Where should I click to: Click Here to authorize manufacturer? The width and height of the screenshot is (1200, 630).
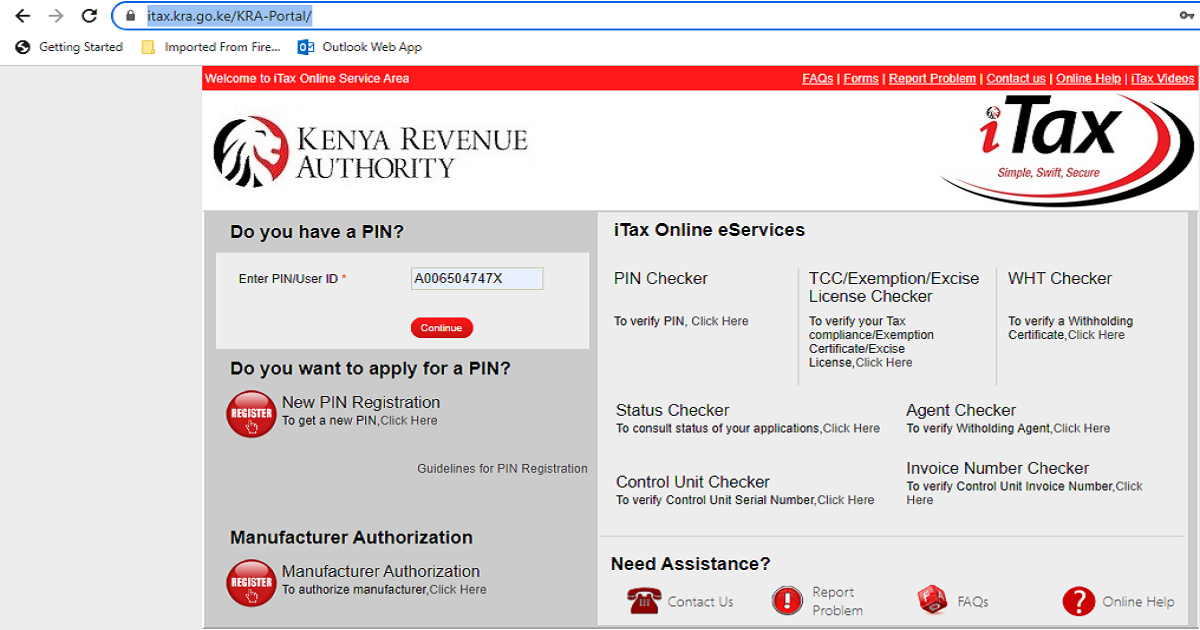(x=458, y=590)
